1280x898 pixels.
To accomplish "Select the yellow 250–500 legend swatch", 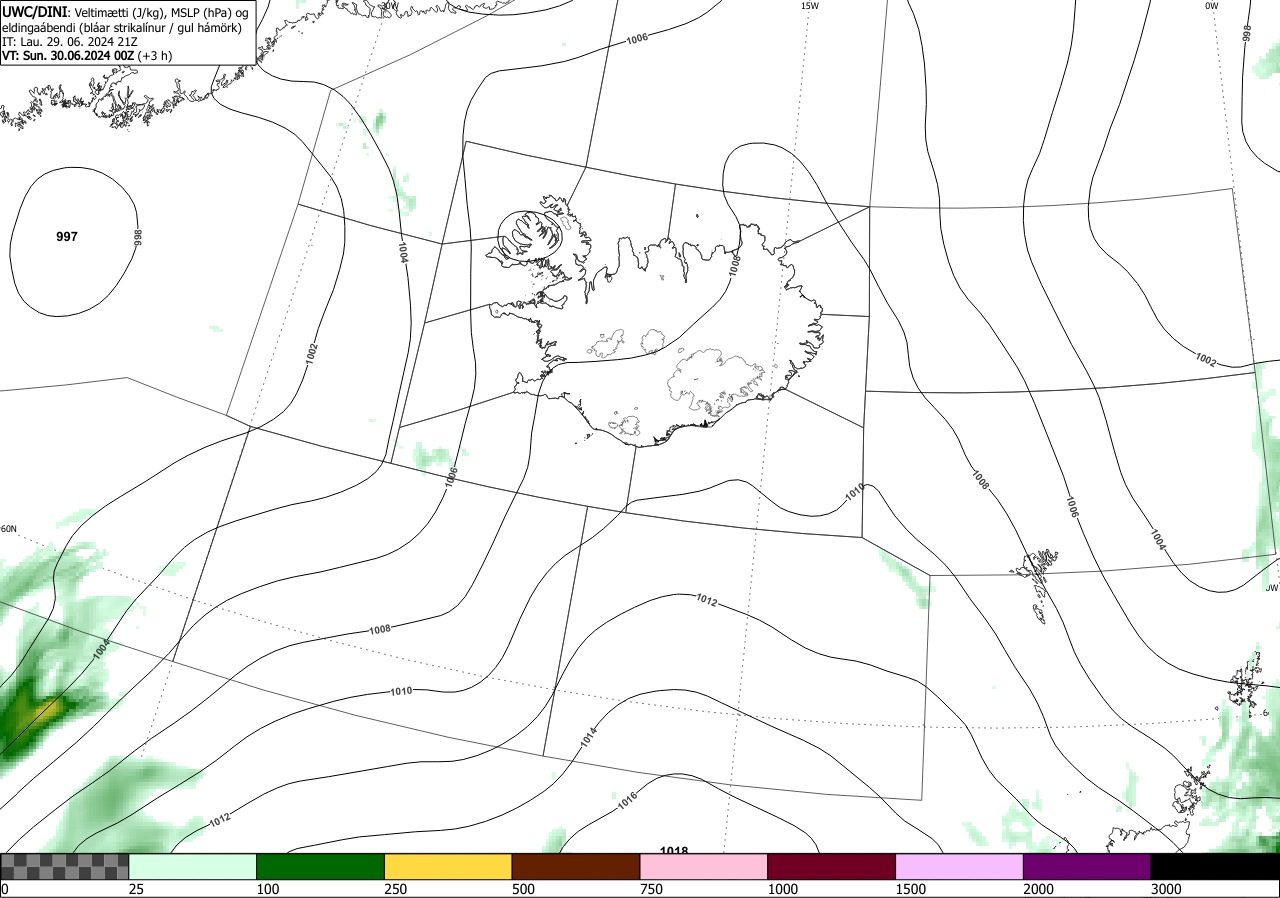I will tap(448, 866).
